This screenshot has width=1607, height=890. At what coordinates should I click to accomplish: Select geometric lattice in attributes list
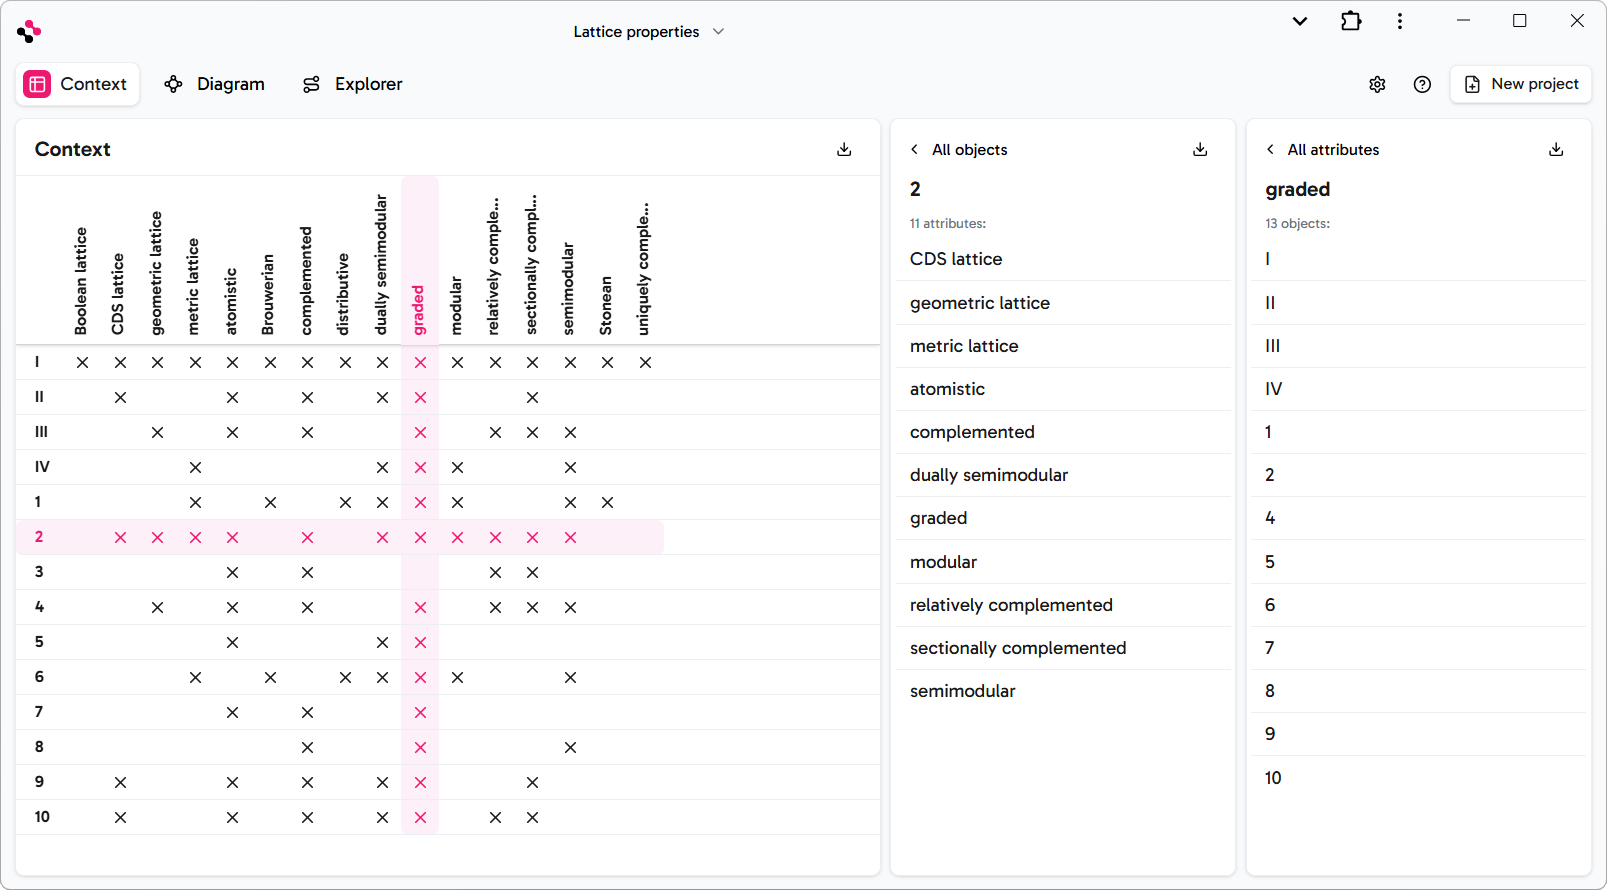click(x=979, y=303)
